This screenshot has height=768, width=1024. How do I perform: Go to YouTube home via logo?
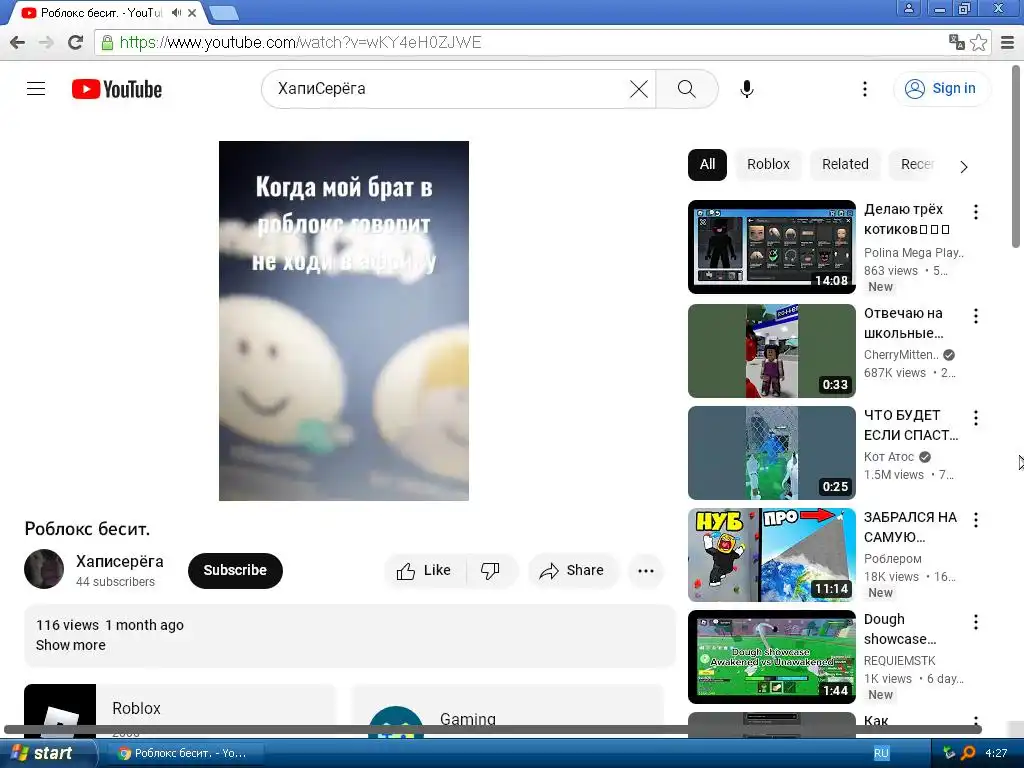point(117,89)
